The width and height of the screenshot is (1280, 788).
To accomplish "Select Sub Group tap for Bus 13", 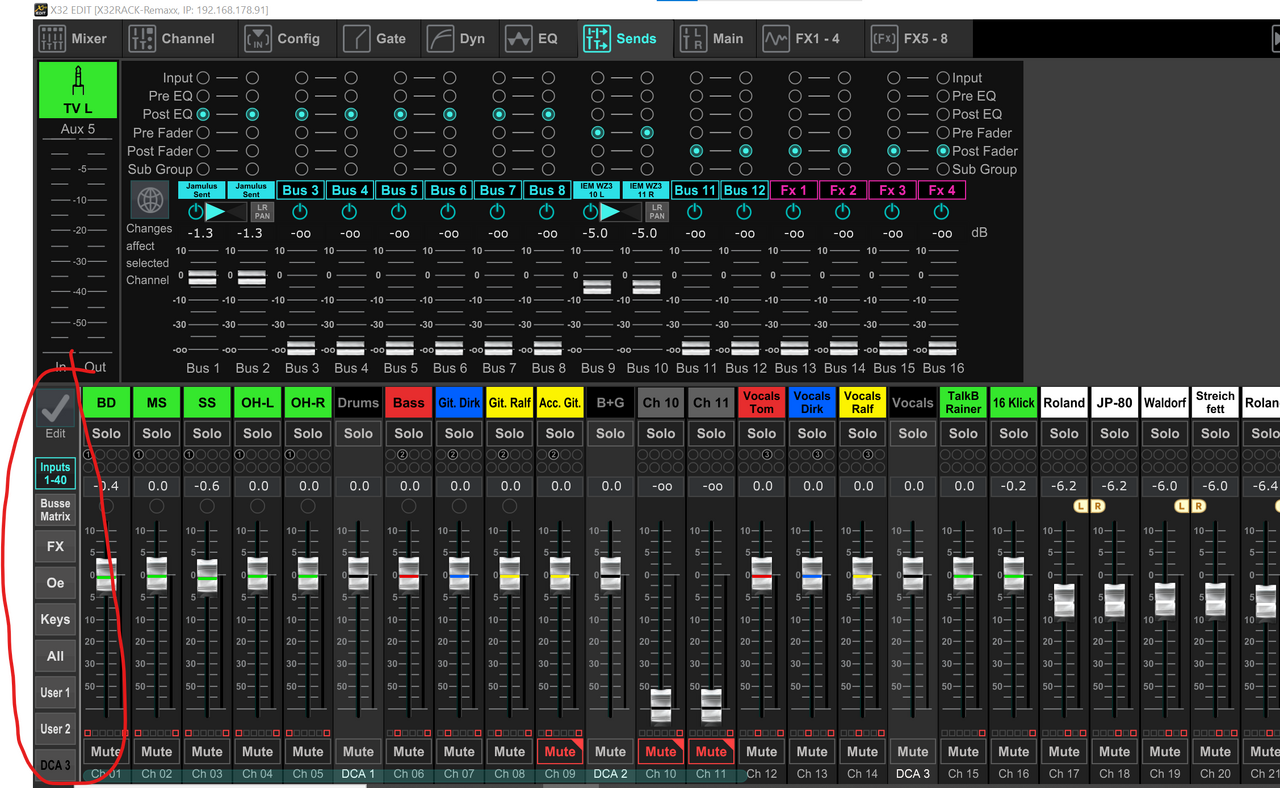I will pyautogui.click(x=795, y=170).
